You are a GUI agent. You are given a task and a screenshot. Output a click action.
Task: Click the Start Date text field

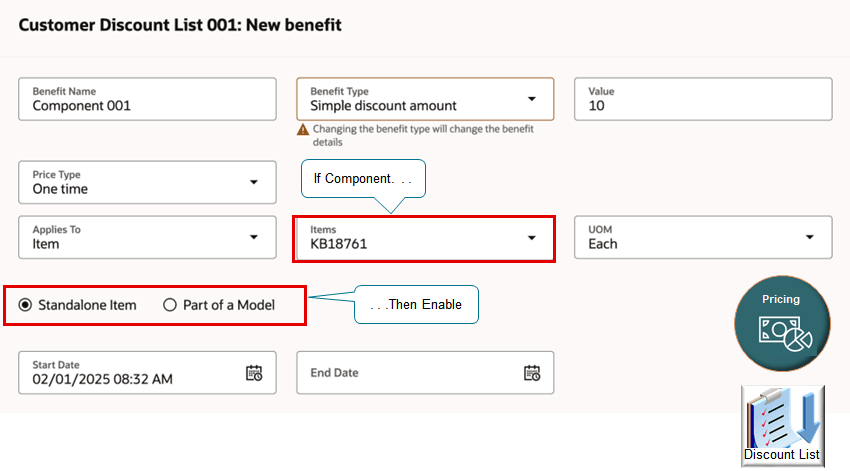point(130,373)
